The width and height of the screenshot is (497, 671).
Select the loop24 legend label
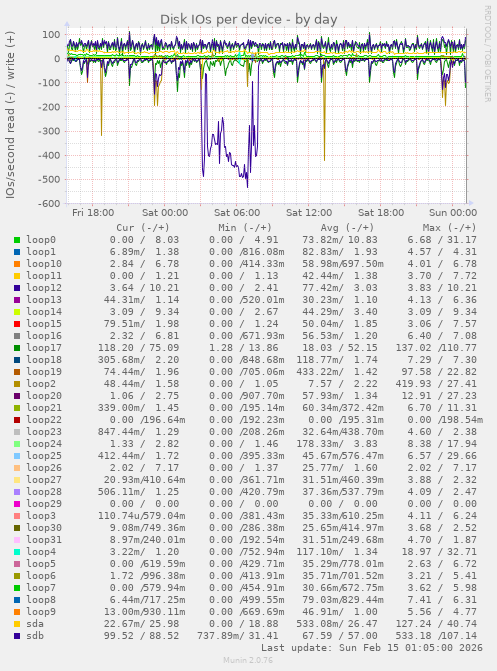(x=44, y=444)
